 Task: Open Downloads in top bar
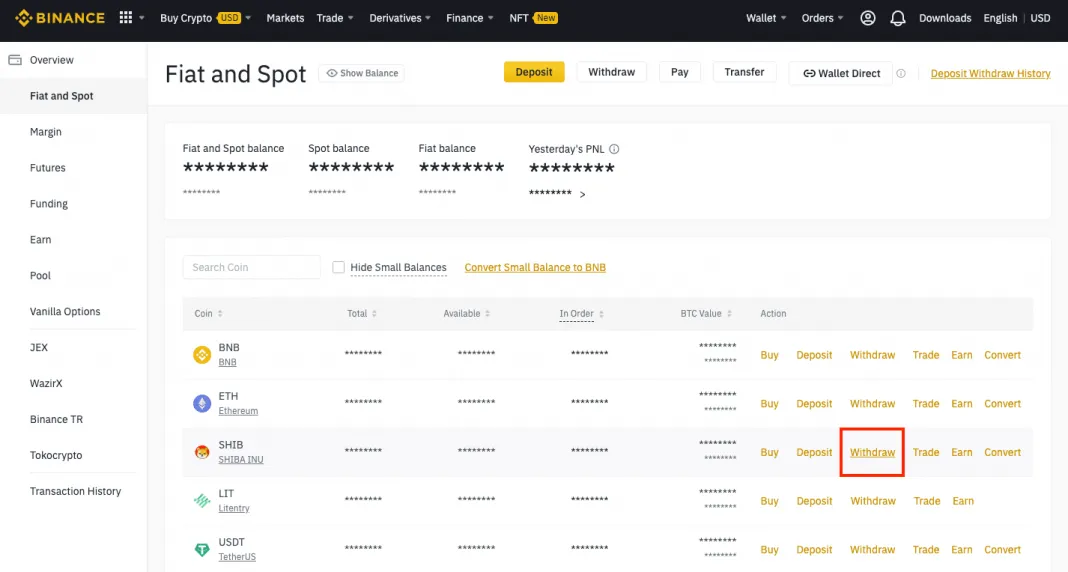tap(945, 18)
